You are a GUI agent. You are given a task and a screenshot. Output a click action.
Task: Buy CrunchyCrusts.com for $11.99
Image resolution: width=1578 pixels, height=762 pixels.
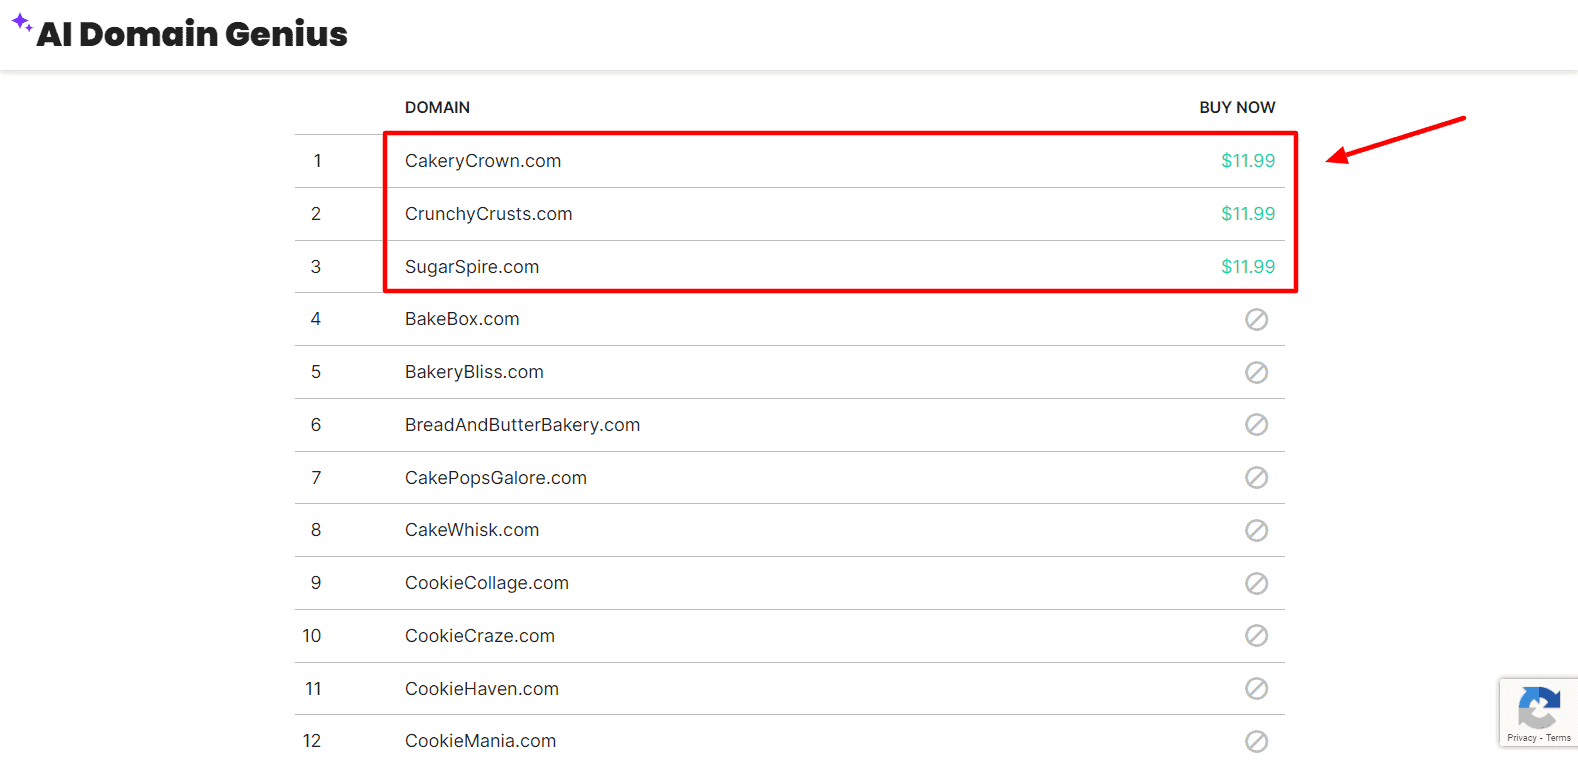1247,214
